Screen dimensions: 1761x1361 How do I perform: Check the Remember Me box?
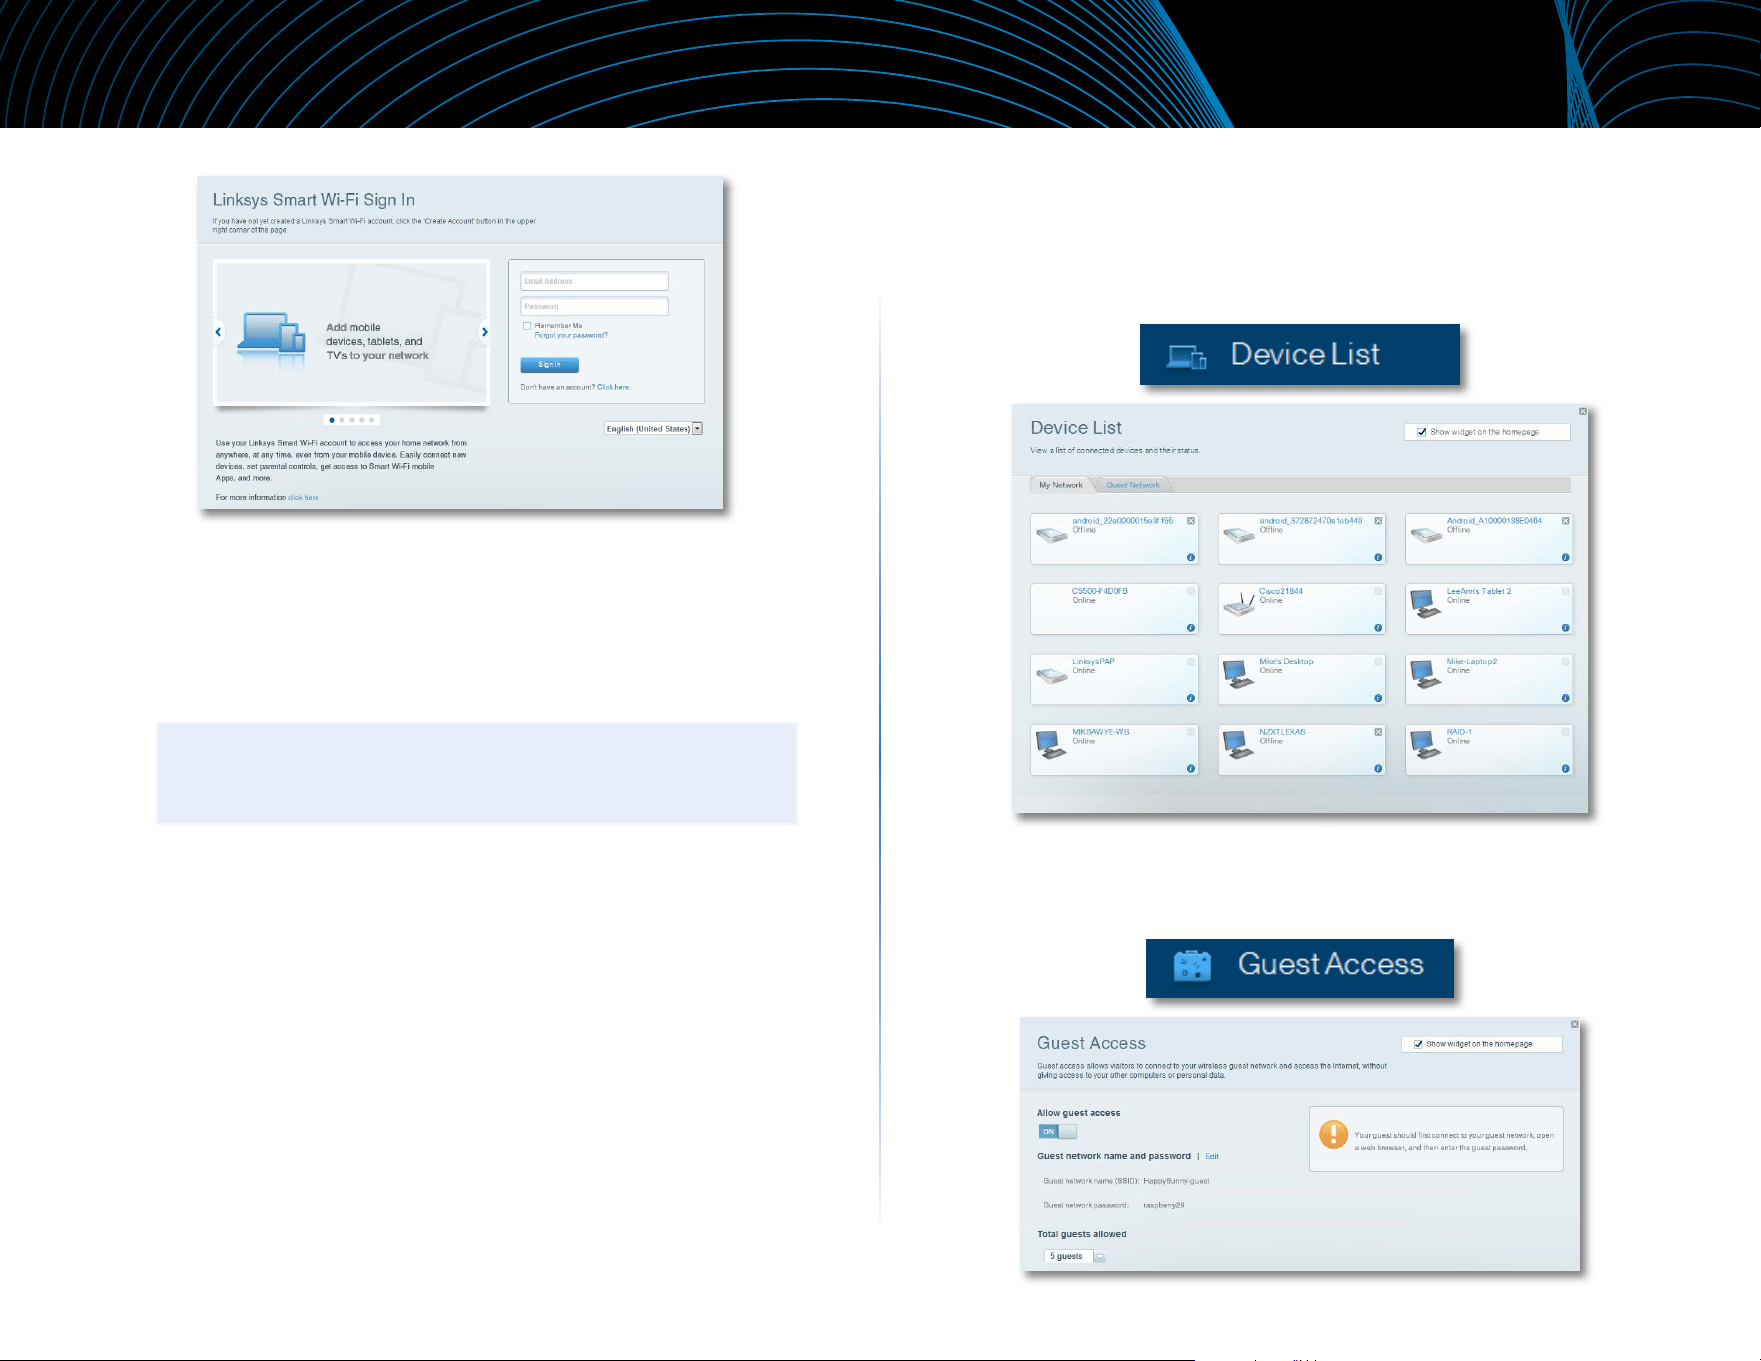coord(527,326)
